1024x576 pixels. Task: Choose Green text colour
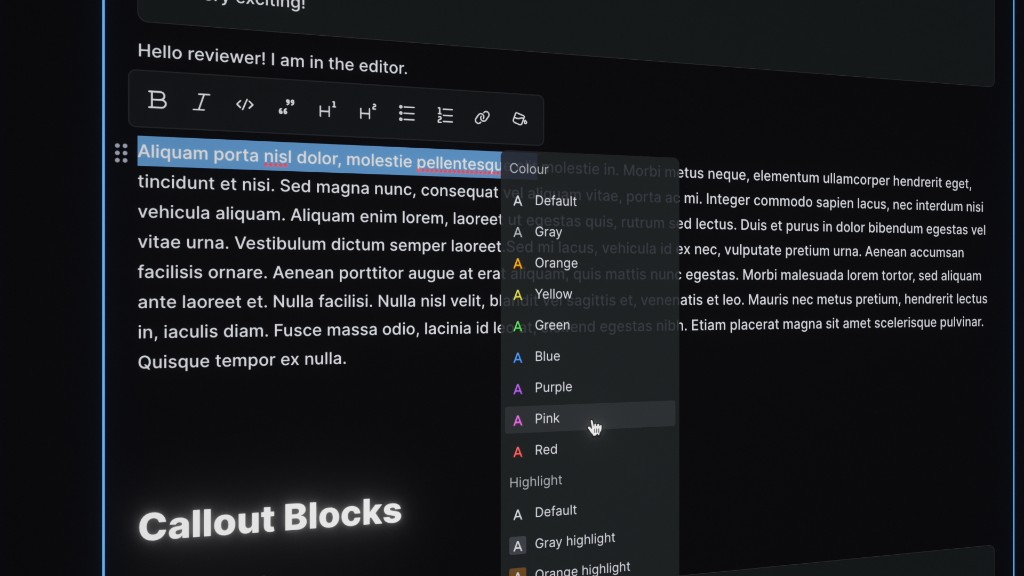point(590,325)
